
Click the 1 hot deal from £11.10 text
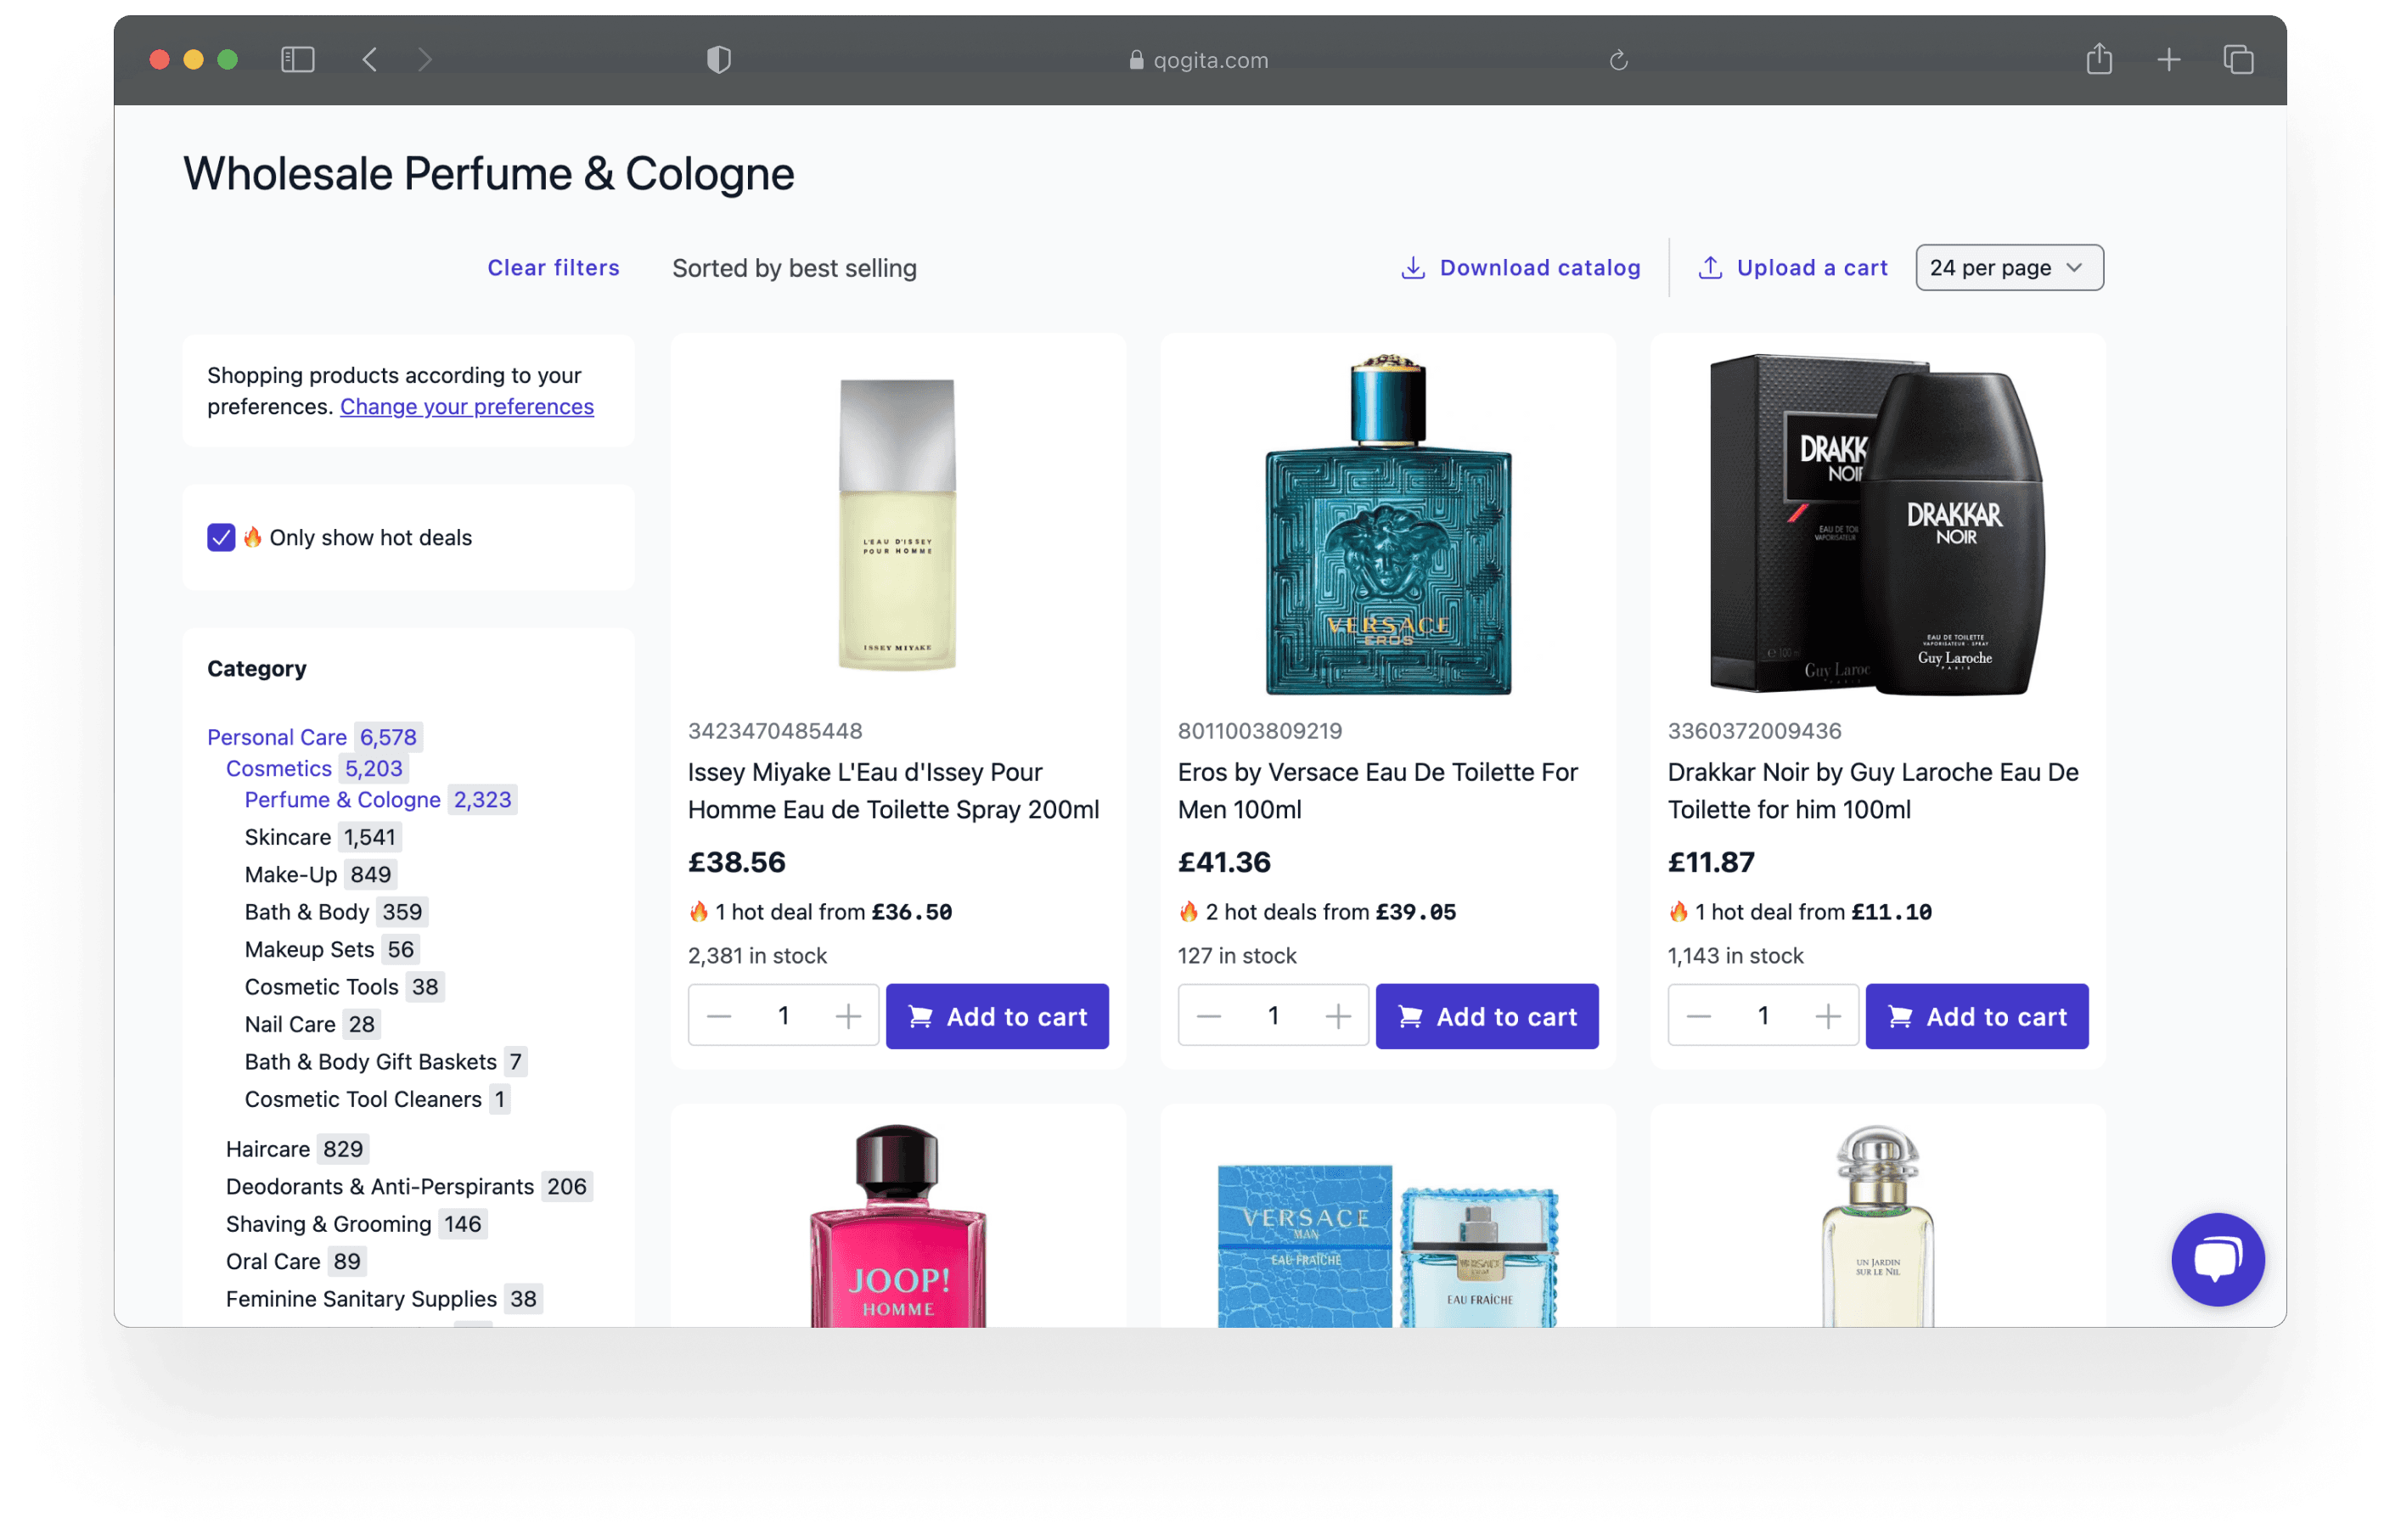coord(1799,912)
